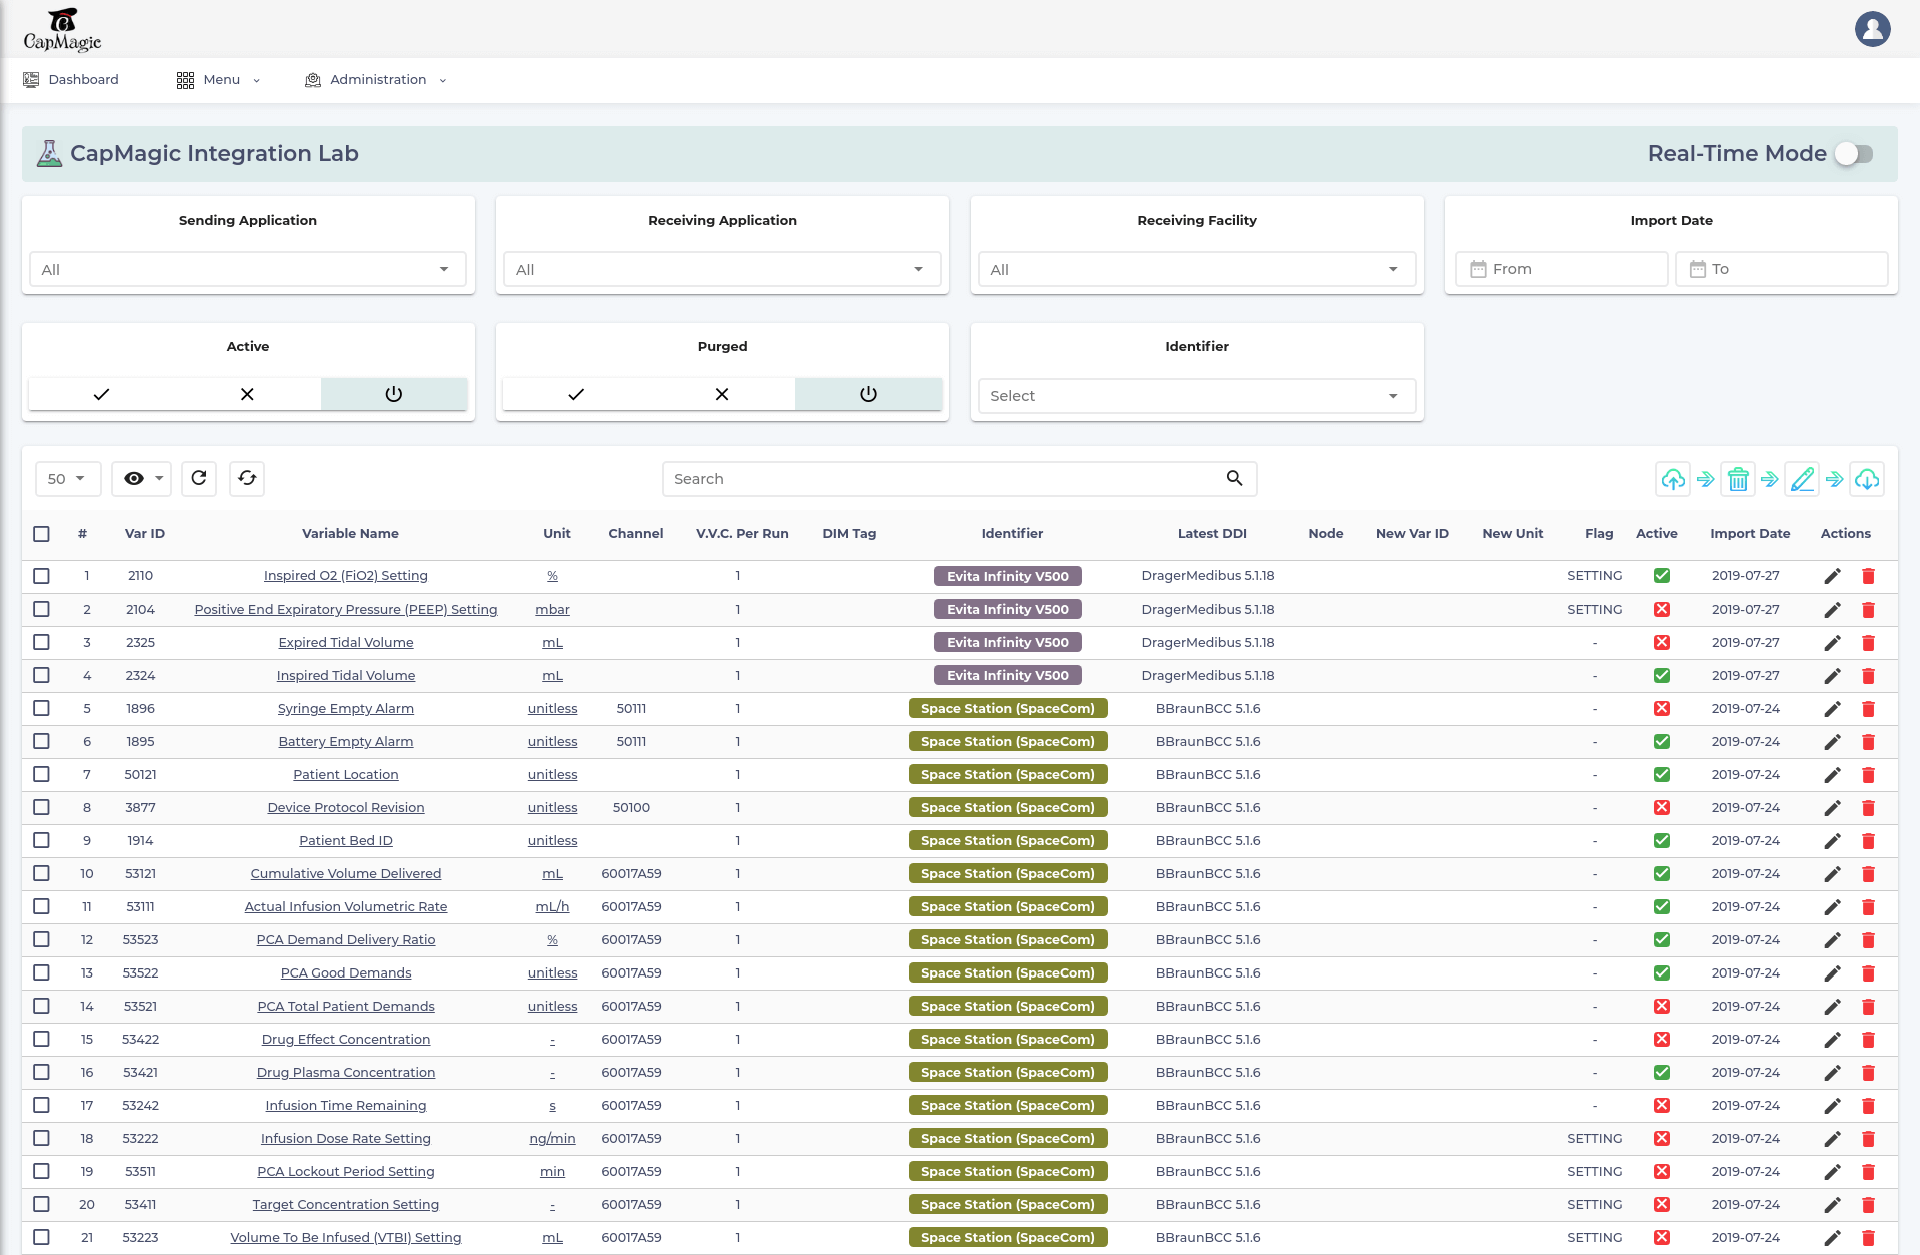This screenshot has width=1920, height=1255.
Task: Open the Actual Infusion Volumetric Rate link
Action: (346, 906)
